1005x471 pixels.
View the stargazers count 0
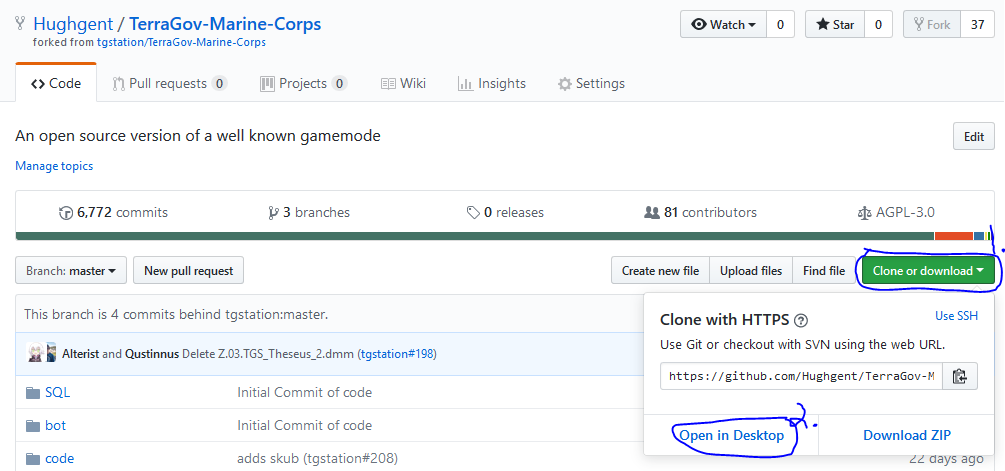pyautogui.click(x=878, y=25)
